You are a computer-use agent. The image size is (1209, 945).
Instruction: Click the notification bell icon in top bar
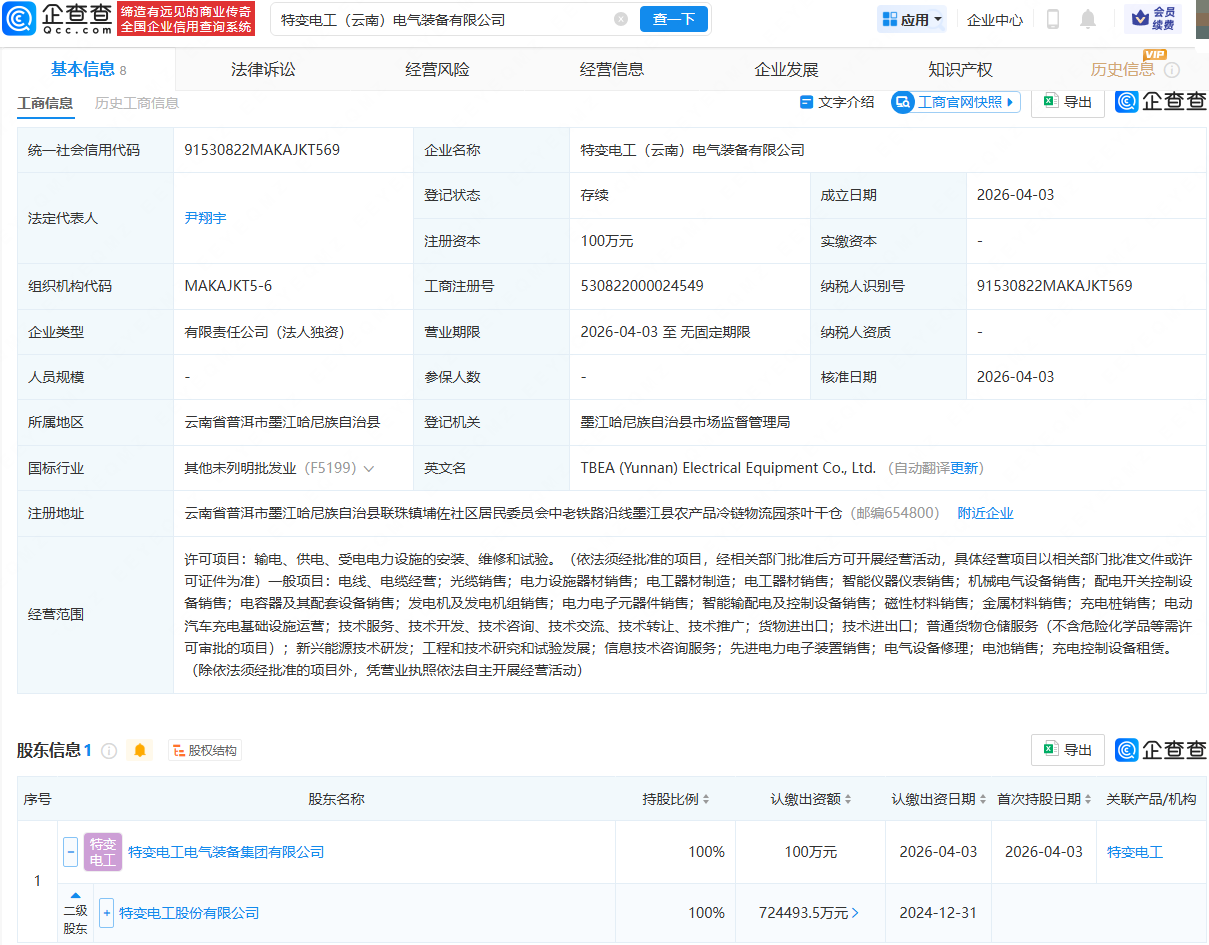pyautogui.click(x=1089, y=19)
